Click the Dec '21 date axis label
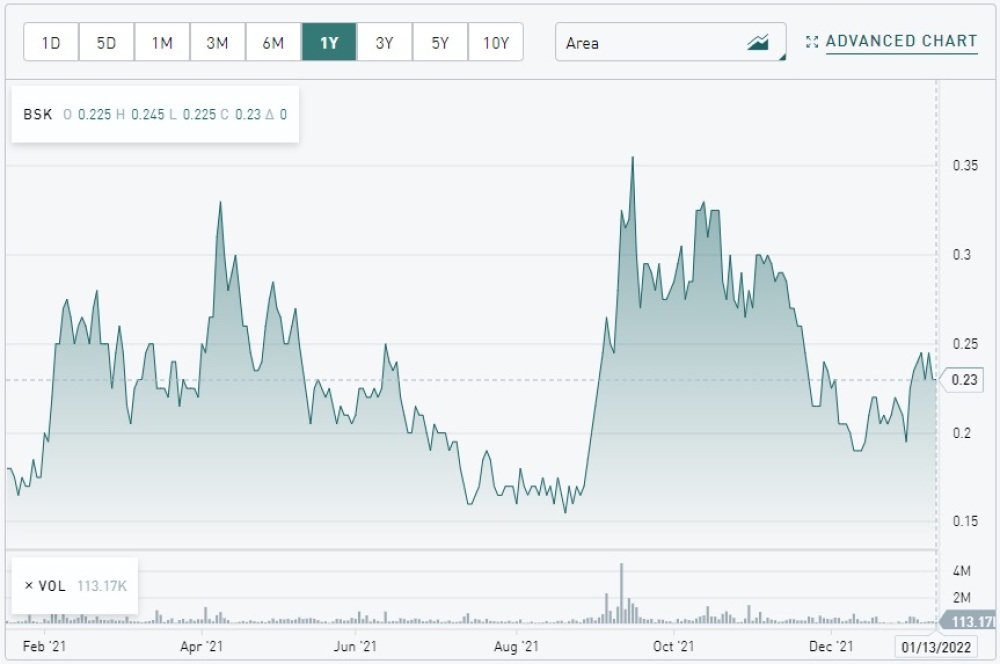This screenshot has height=664, width=1000. coord(831,646)
